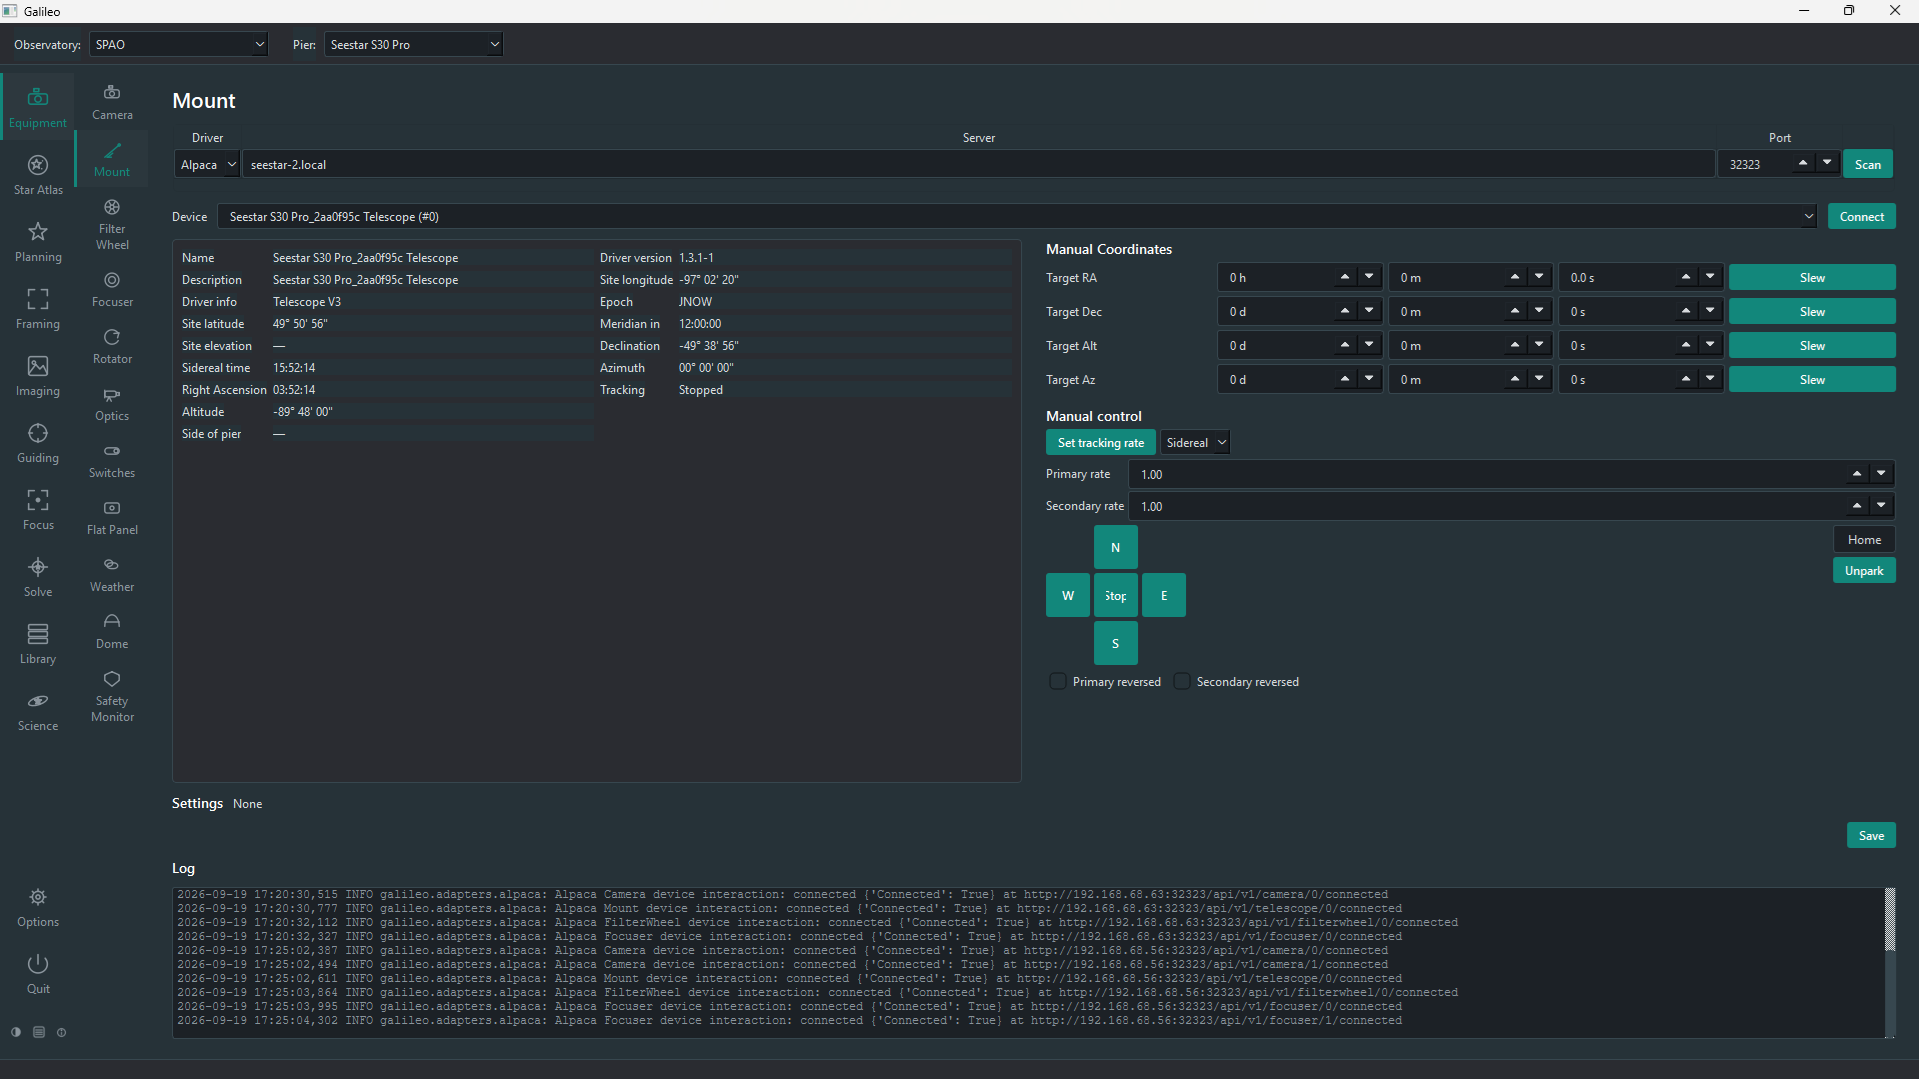The image size is (1919, 1079).
Task: Go to the Imaging view
Action: 38,376
